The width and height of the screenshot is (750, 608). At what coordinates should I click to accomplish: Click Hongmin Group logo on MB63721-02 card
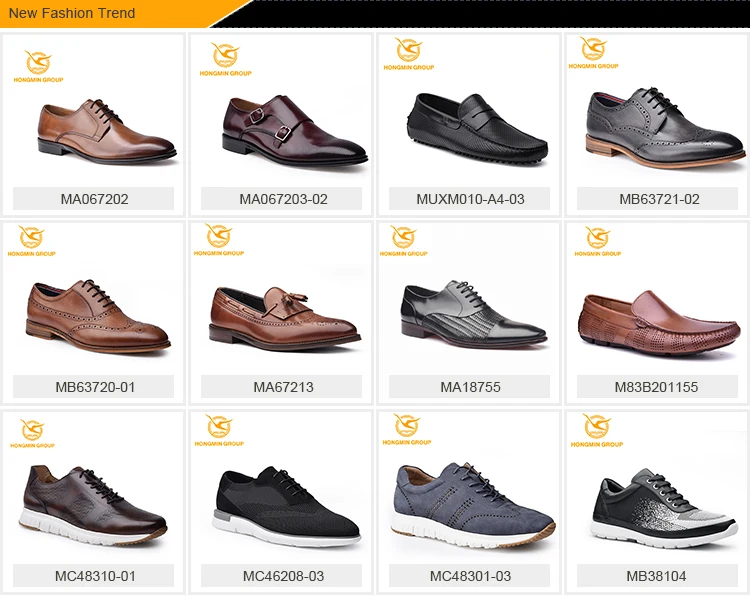coord(594,53)
